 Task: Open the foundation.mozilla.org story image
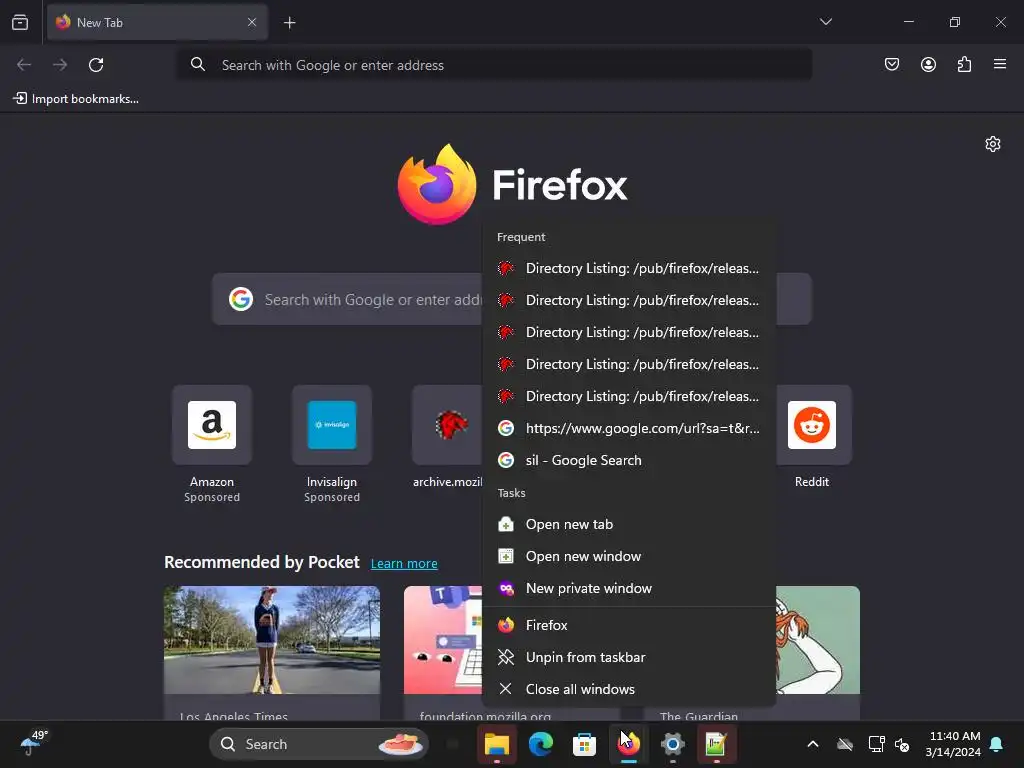(443, 640)
